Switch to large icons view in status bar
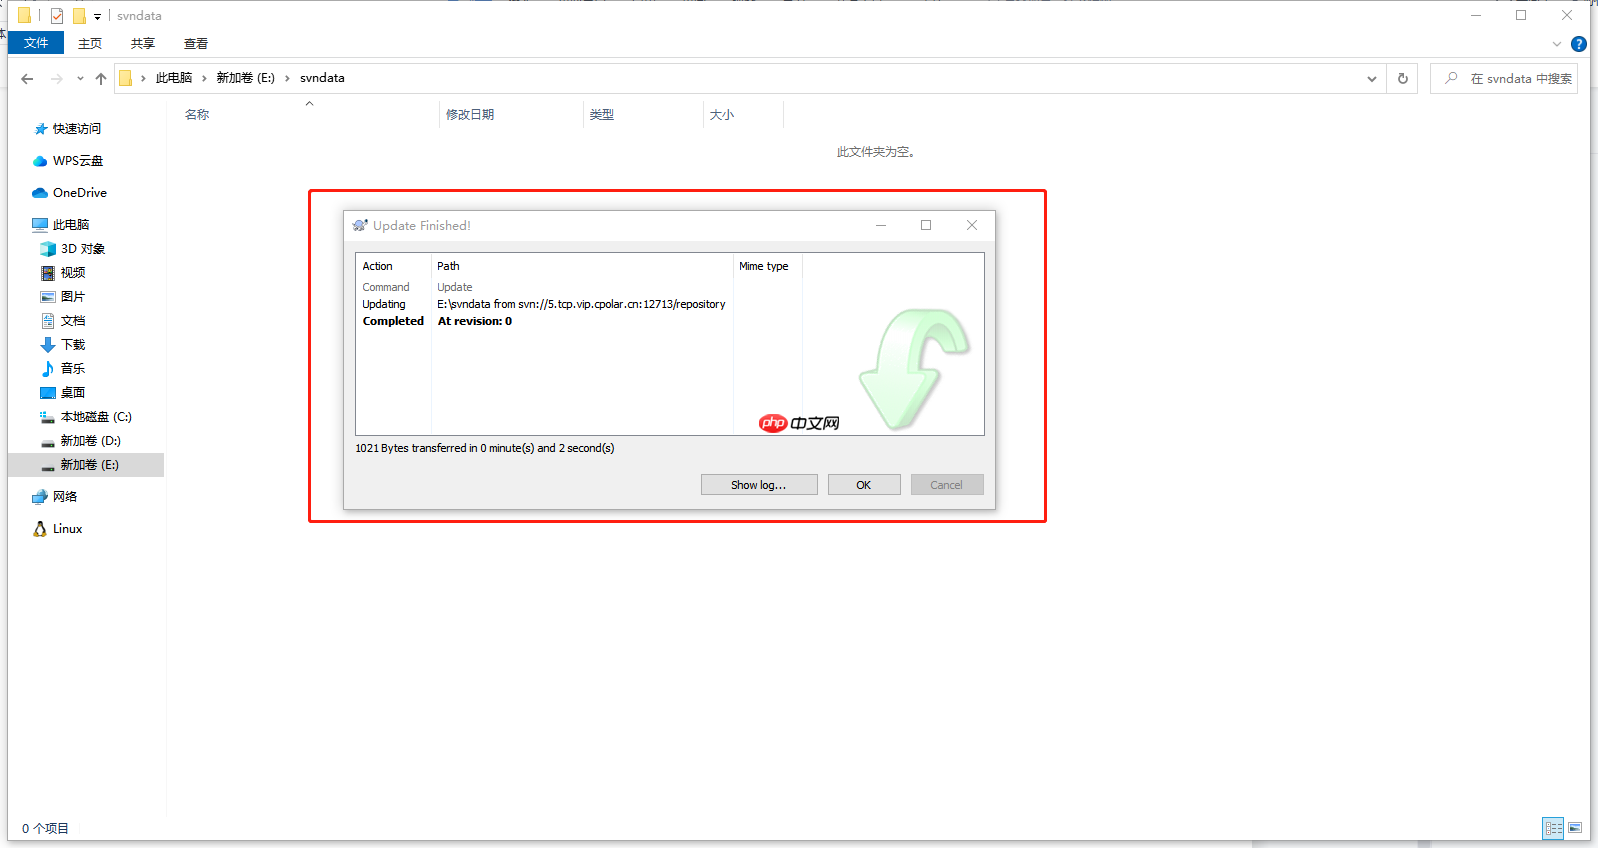 coord(1575,828)
